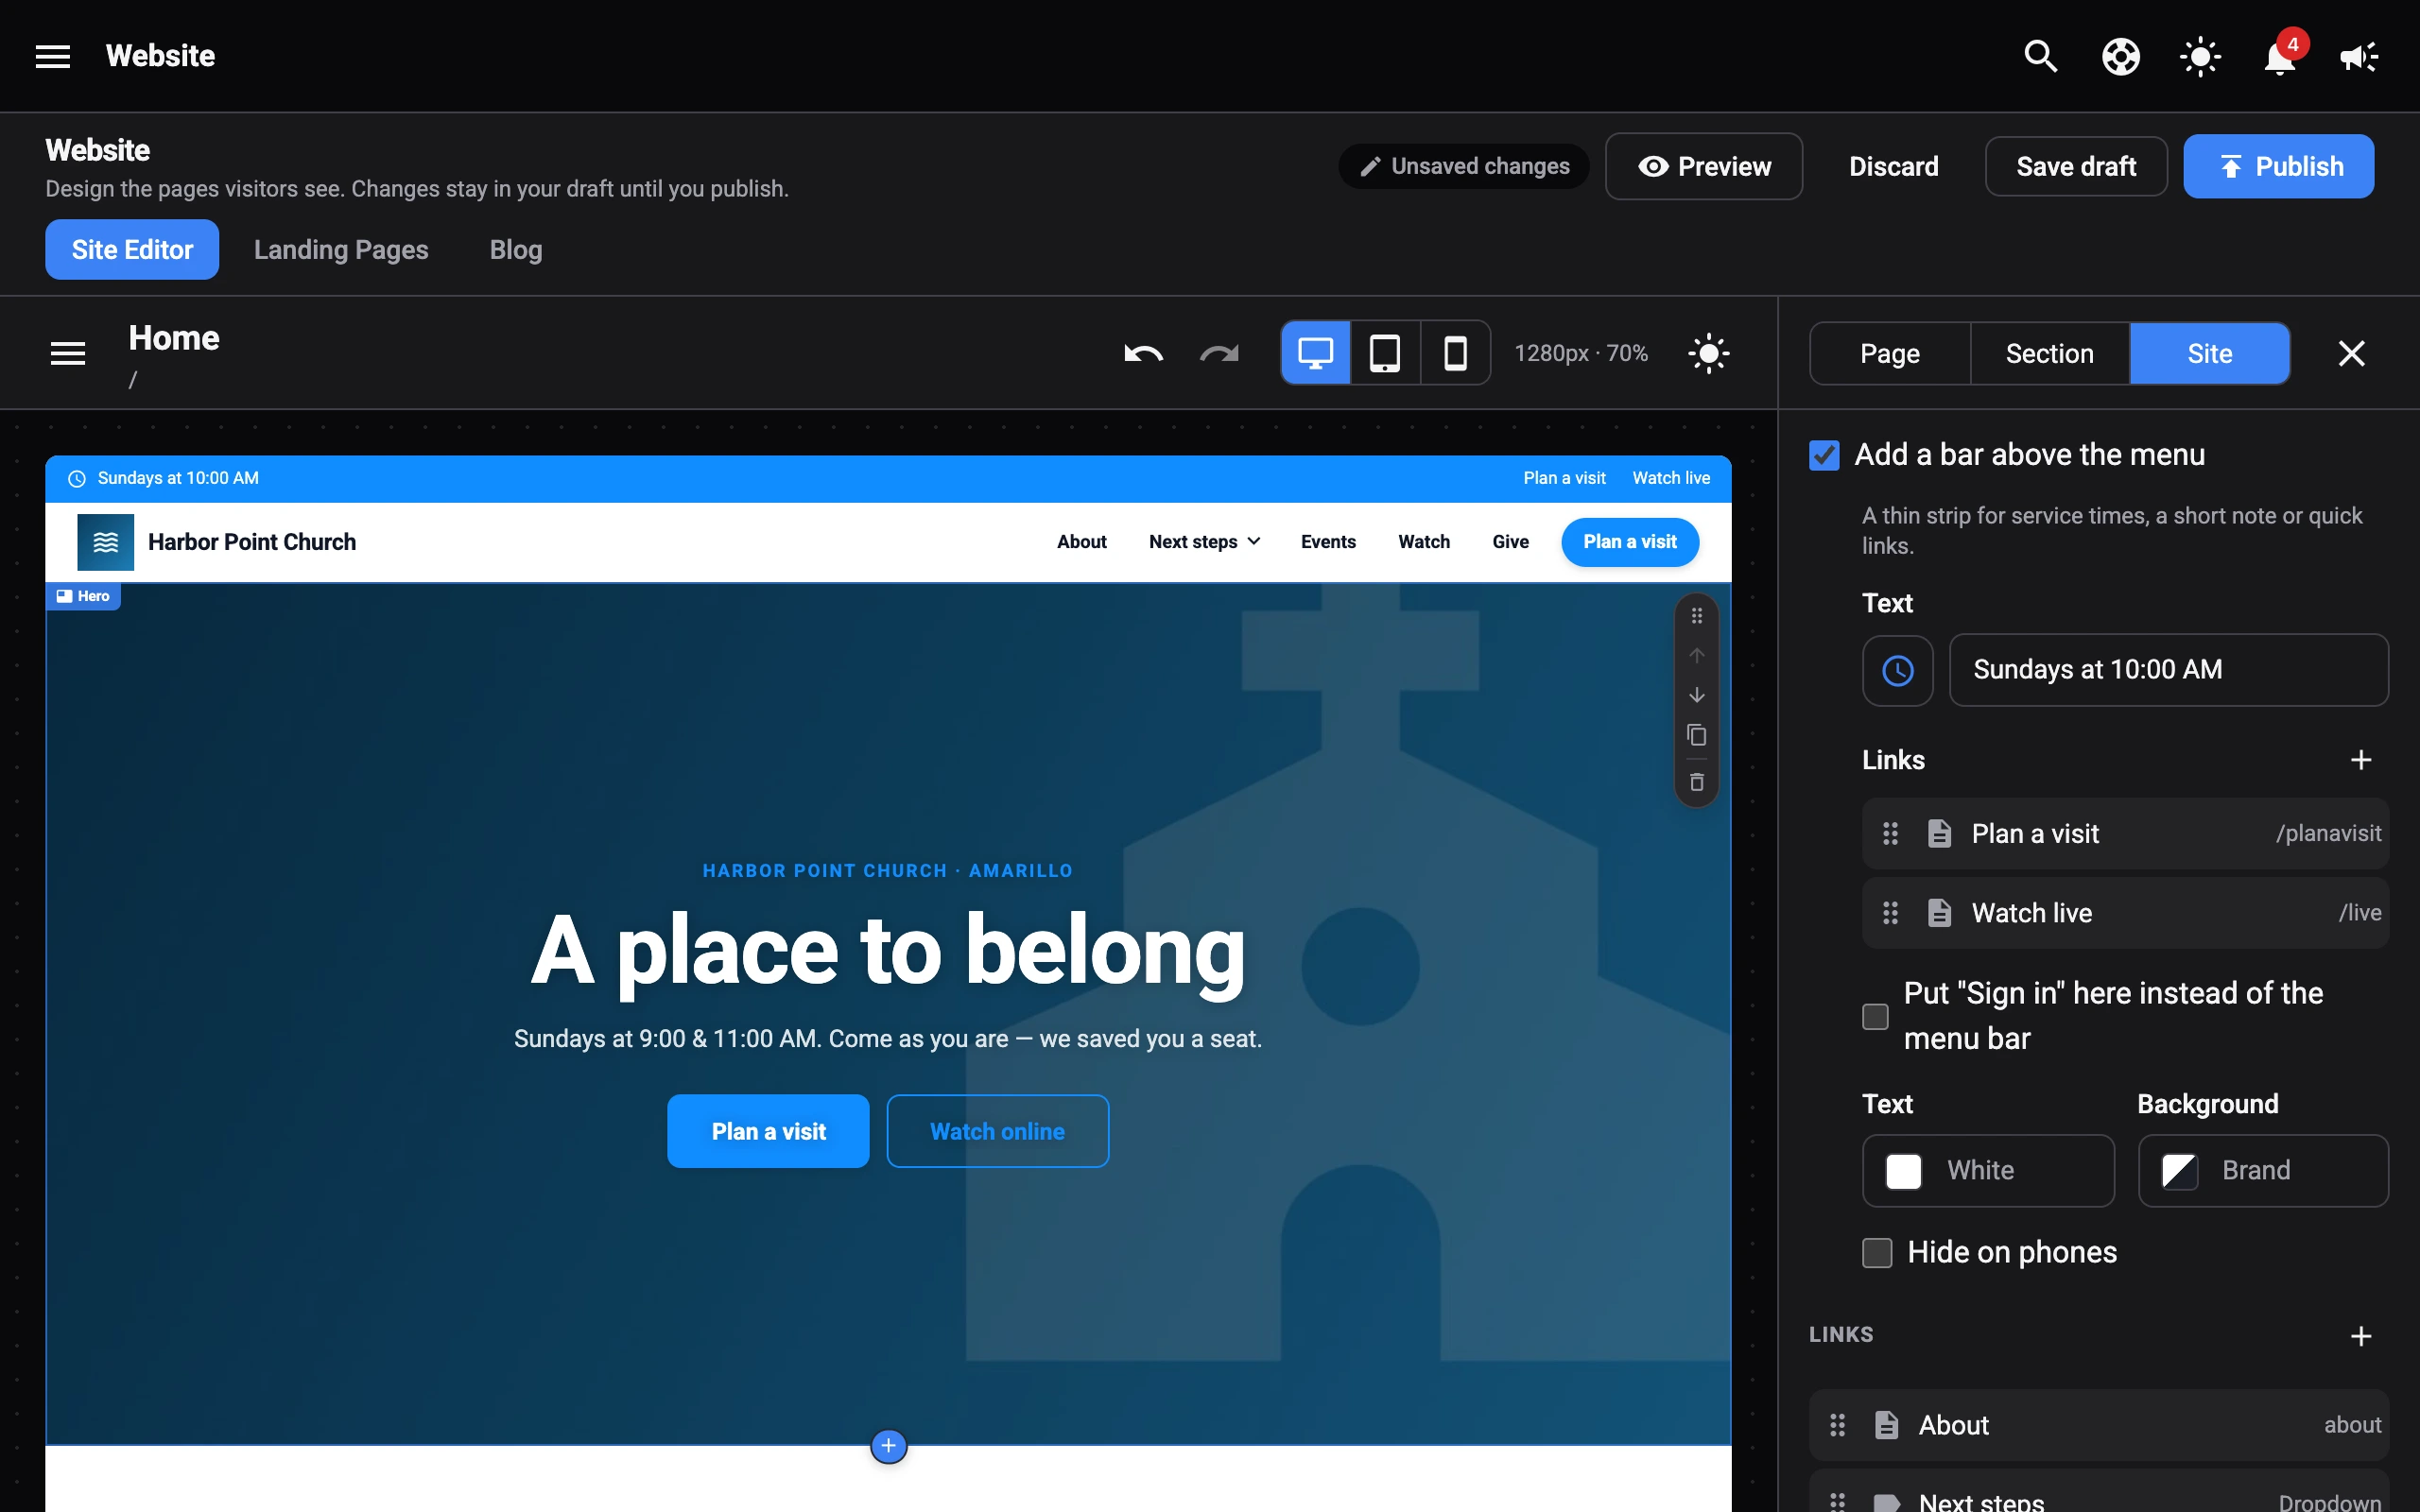This screenshot has height=1512, width=2420.
Task: Open the pages list menu beside Home
Action: [68, 353]
